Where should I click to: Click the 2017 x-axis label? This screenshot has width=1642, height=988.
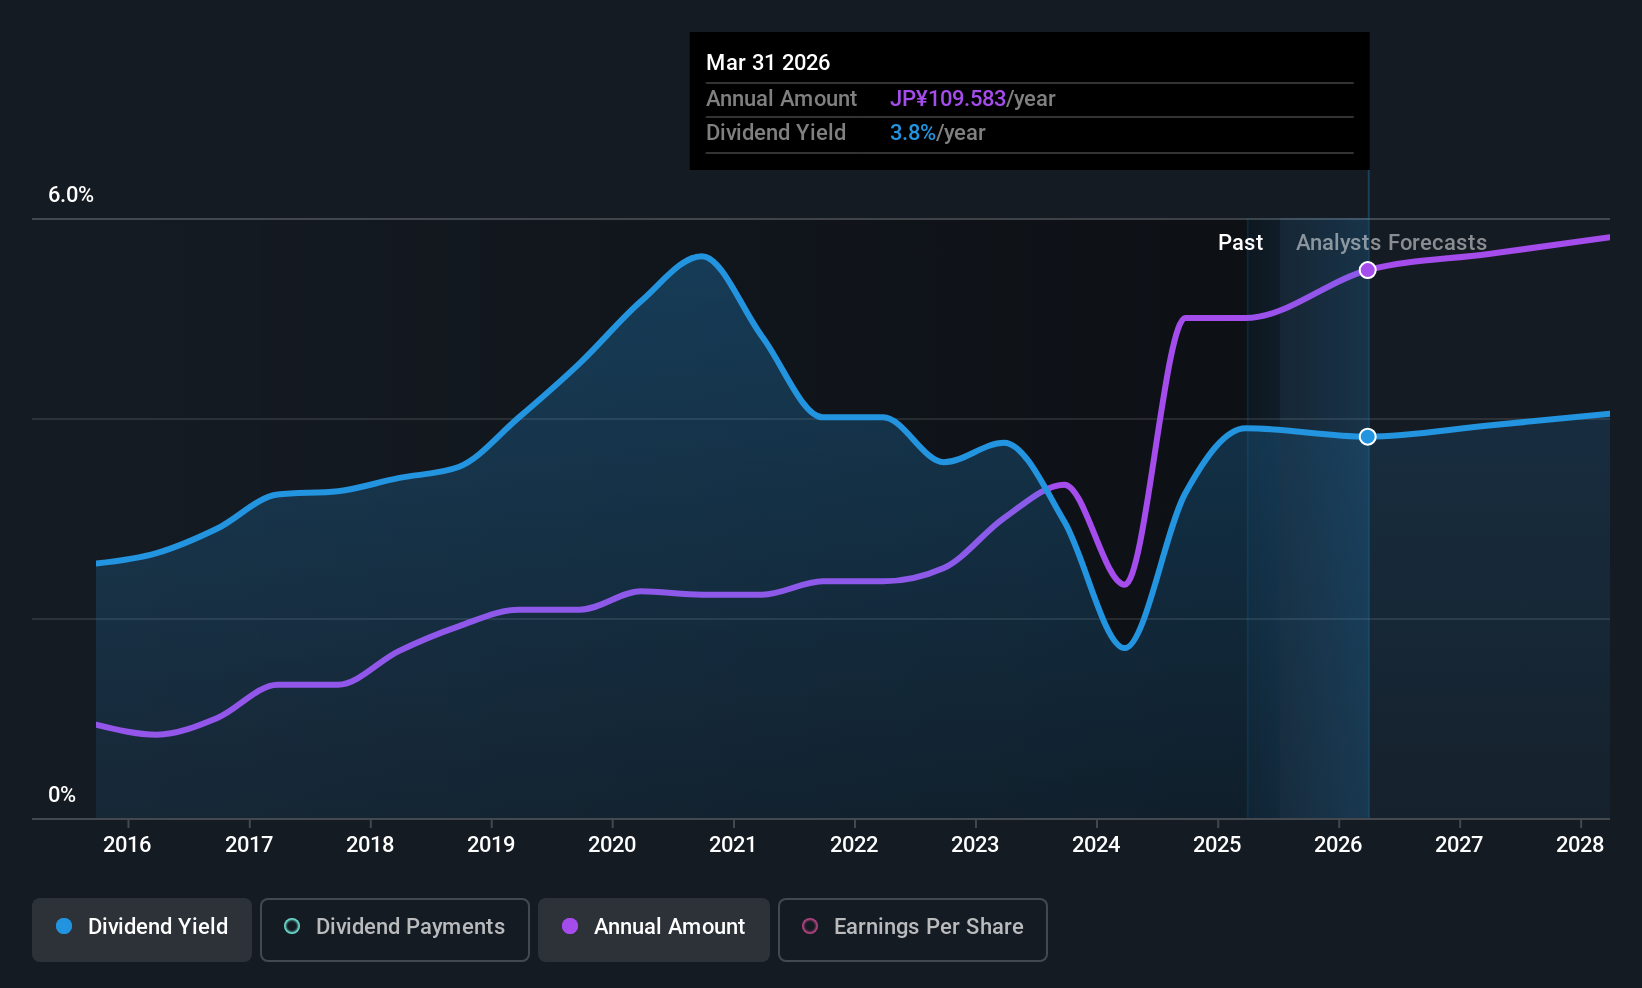[x=249, y=845]
